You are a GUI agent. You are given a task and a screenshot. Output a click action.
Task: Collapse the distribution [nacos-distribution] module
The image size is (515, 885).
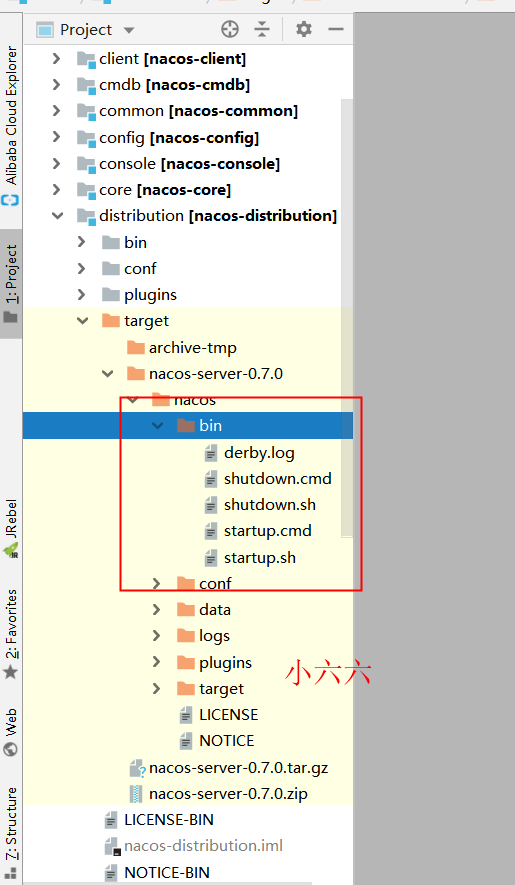[58, 216]
